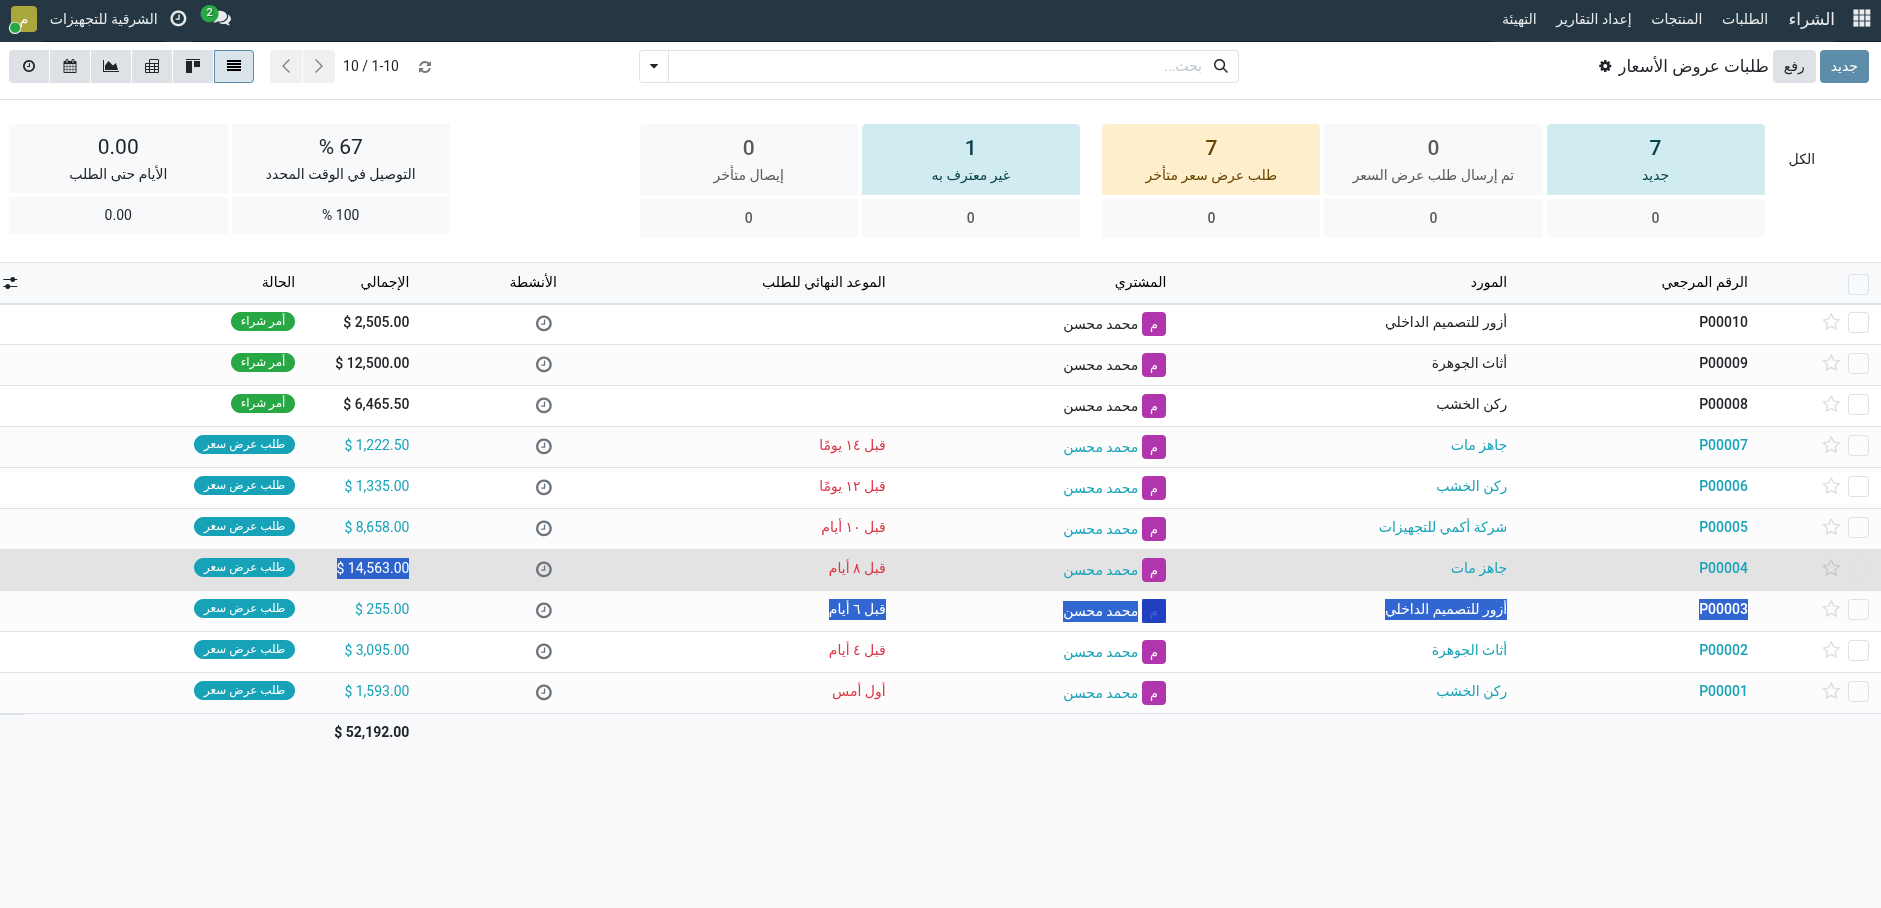Open the التهيئة menu
Viewport: 1881px width, 908px height.
tap(1519, 18)
